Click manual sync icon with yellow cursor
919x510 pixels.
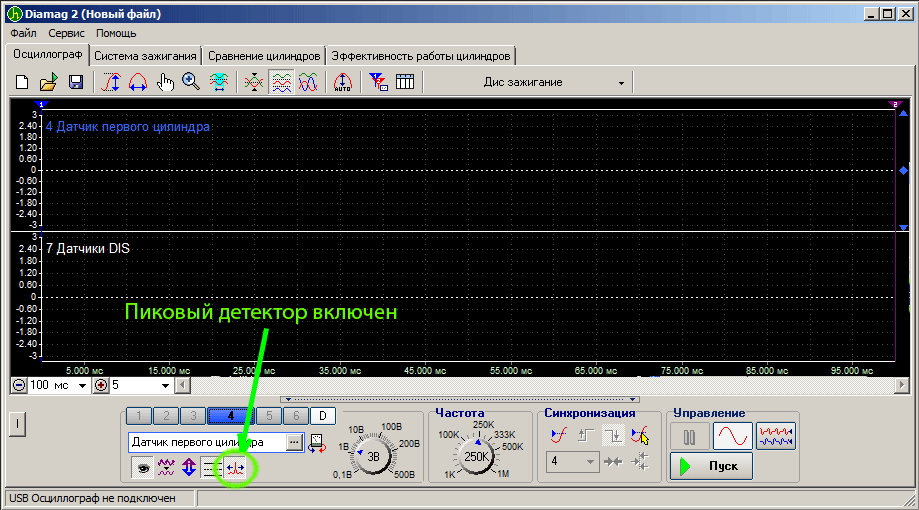click(x=639, y=436)
